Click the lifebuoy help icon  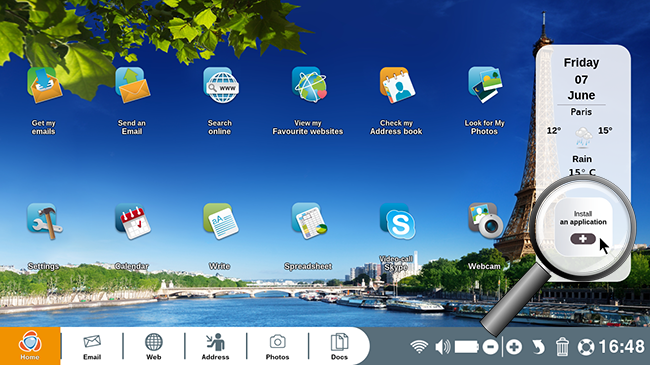tap(586, 347)
